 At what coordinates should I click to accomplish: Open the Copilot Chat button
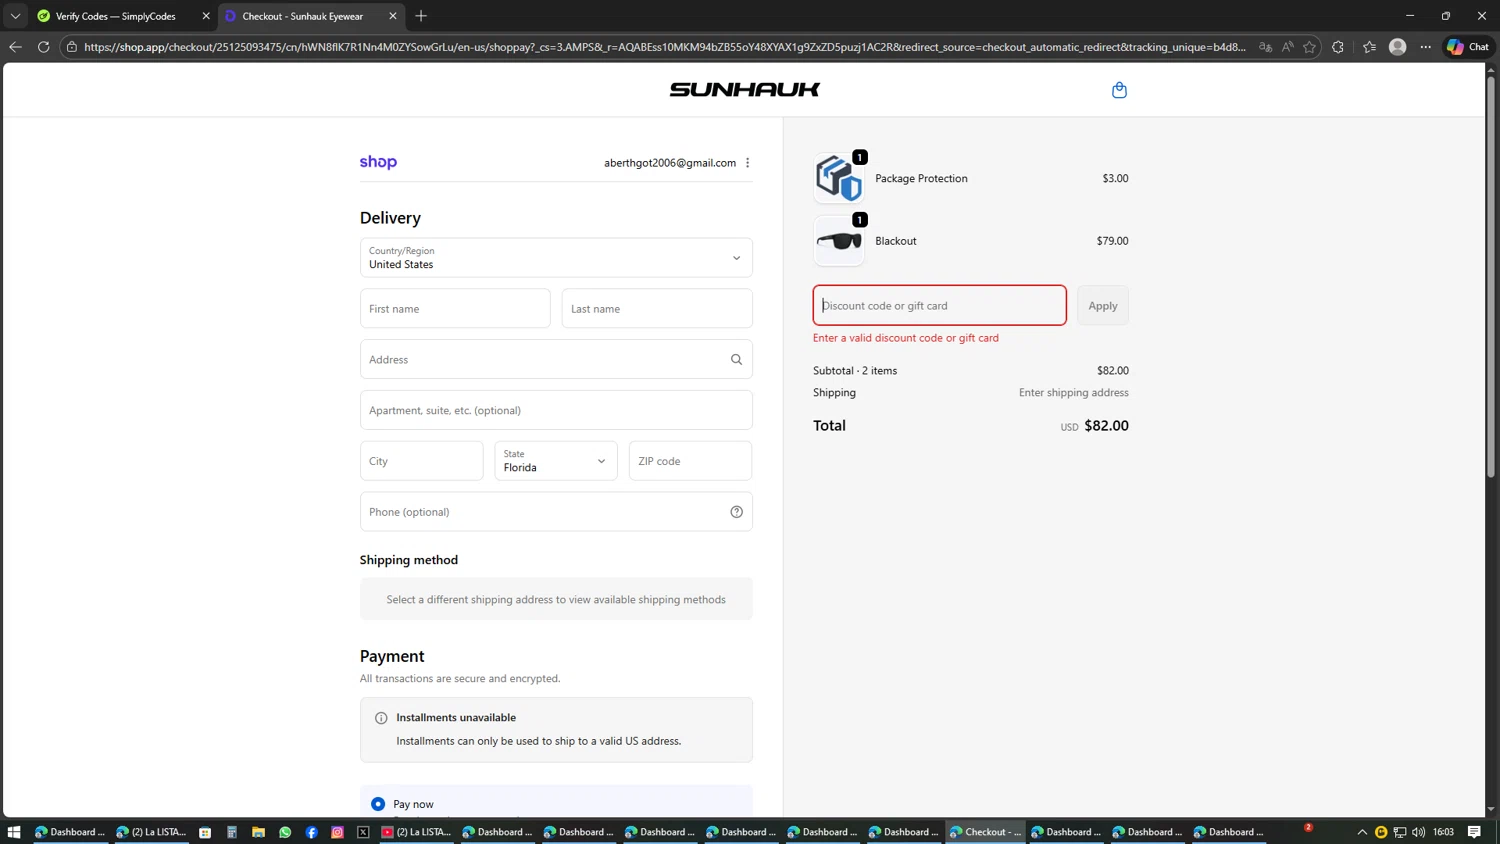tap(1468, 47)
